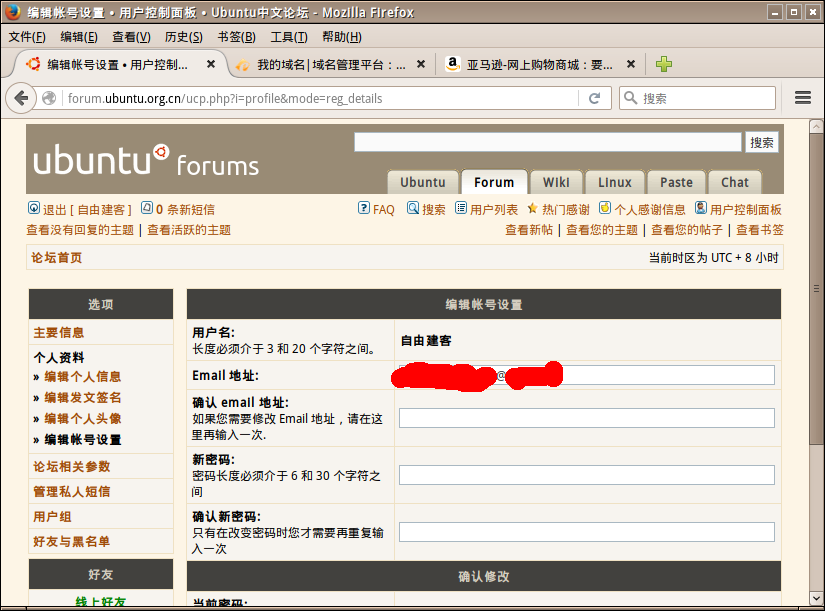Click the 用户列表 list icon
Viewport: 825px width, 611px height.
click(x=461, y=208)
